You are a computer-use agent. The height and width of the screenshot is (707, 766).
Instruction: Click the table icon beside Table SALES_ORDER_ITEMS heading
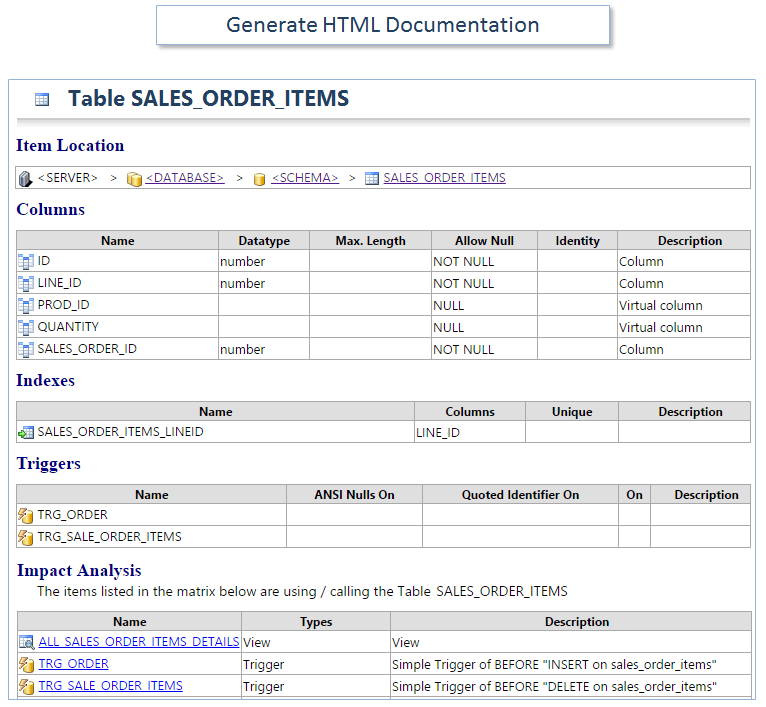[42, 99]
